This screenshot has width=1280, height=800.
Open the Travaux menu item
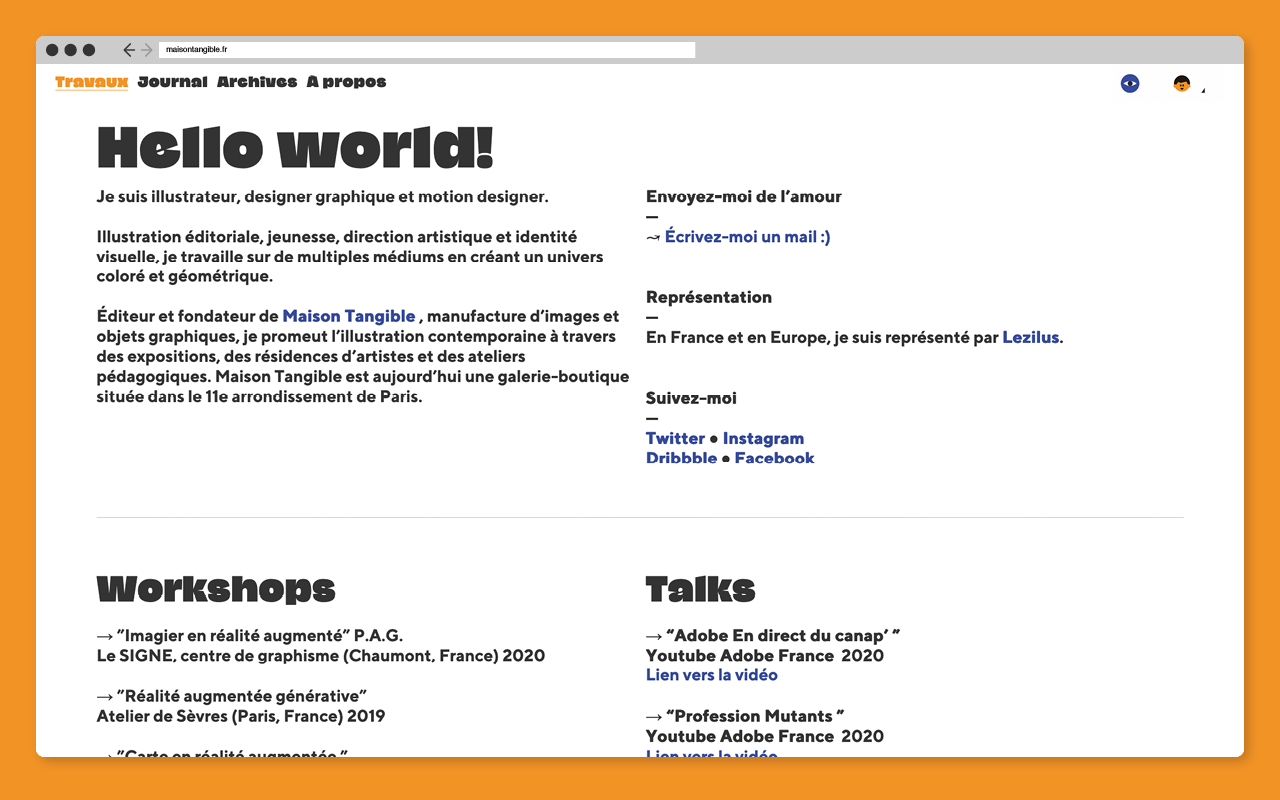click(x=91, y=82)
